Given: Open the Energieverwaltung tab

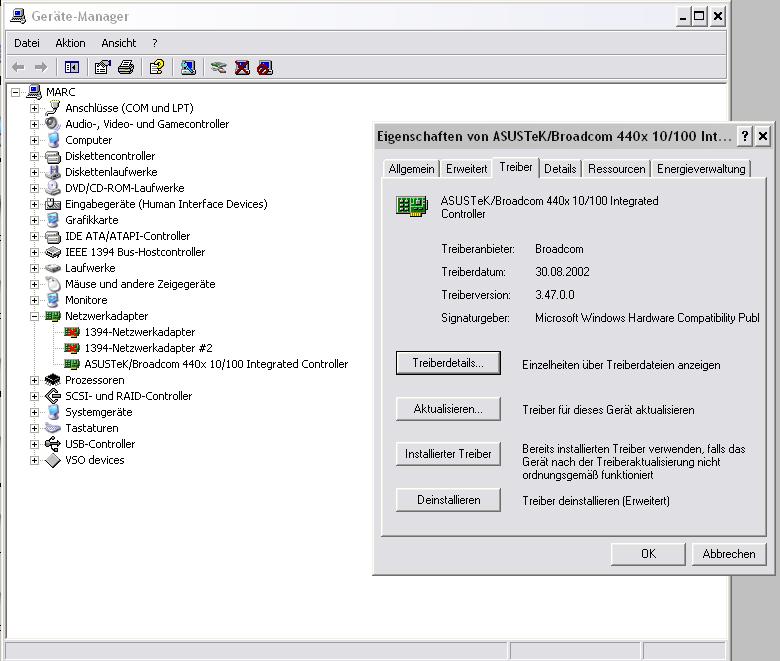Looking at the screenshot, I should (700, 169).
